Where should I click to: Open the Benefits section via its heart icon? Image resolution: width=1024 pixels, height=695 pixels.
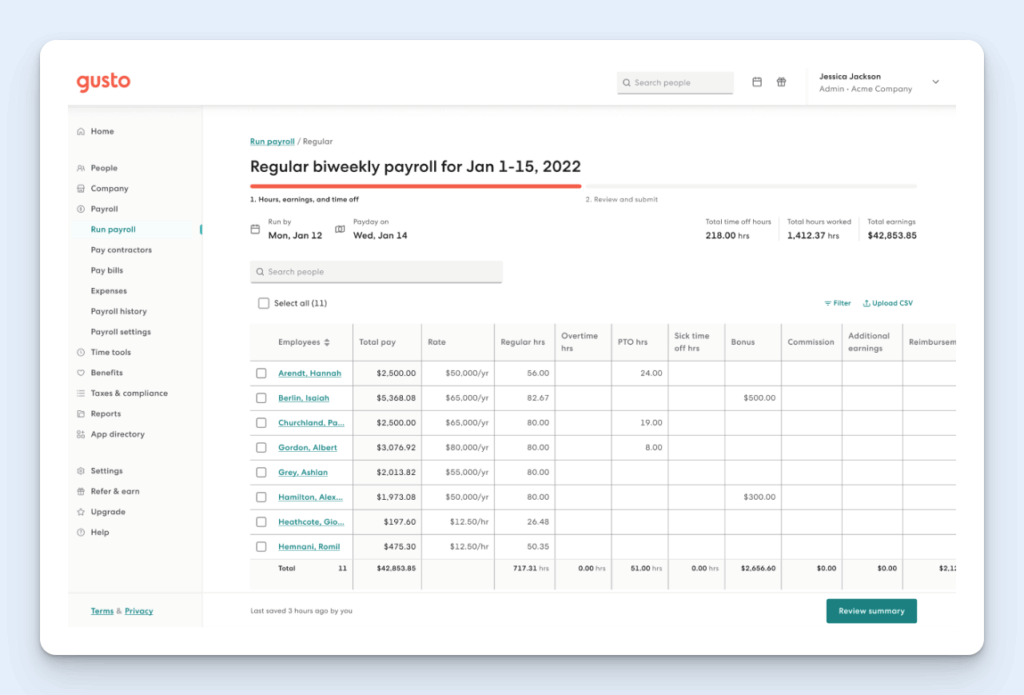coord(80,372)
